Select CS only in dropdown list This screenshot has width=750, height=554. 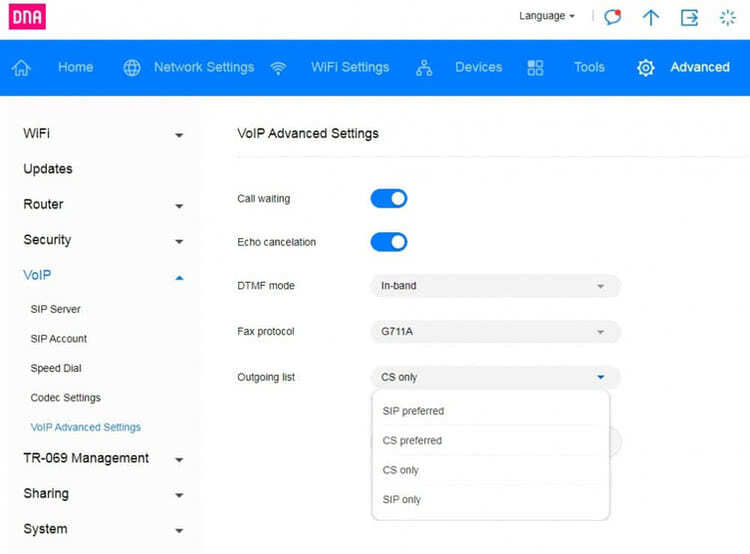[491, 470]
